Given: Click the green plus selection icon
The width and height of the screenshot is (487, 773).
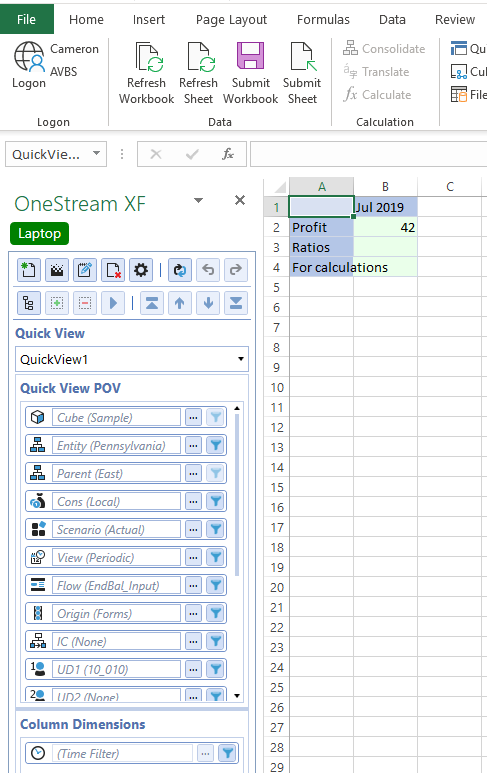Looking at the screenshot, I should pyautogui.click(x=57, y=303).
